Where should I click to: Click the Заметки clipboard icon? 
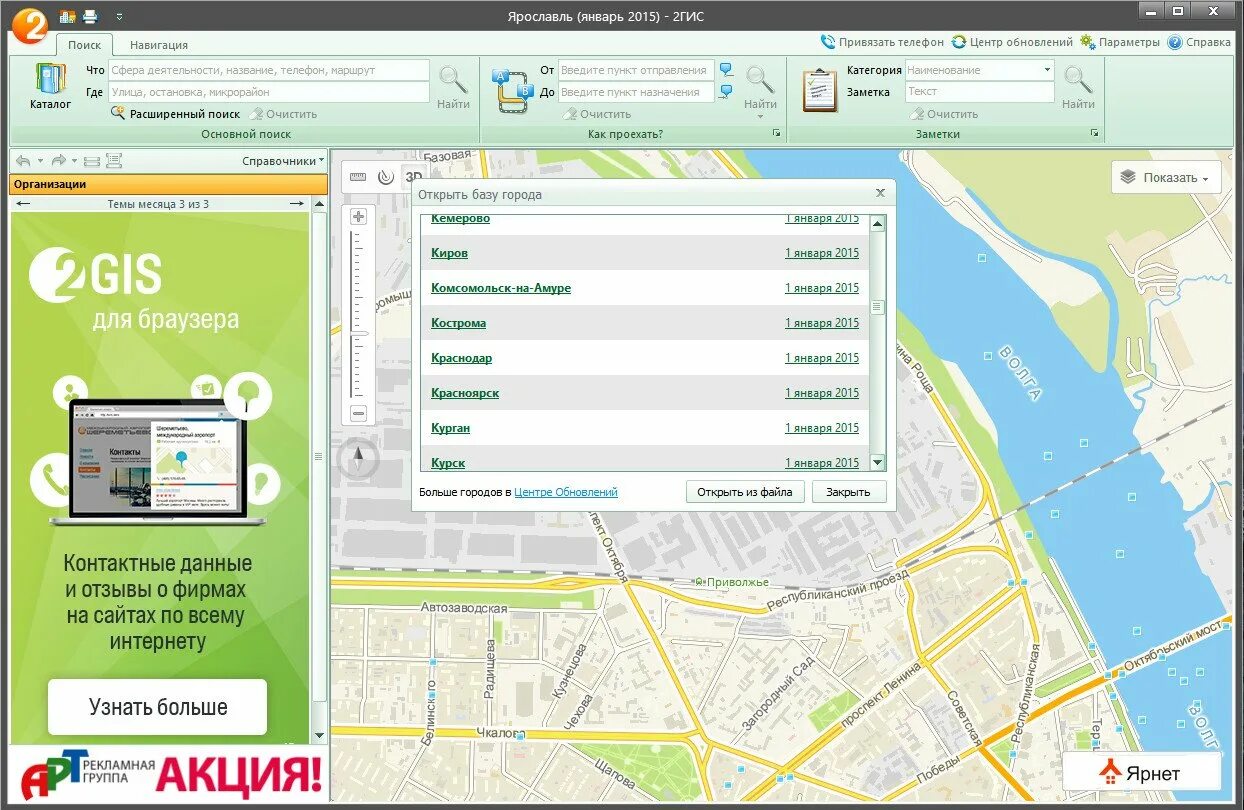[820, 90]
